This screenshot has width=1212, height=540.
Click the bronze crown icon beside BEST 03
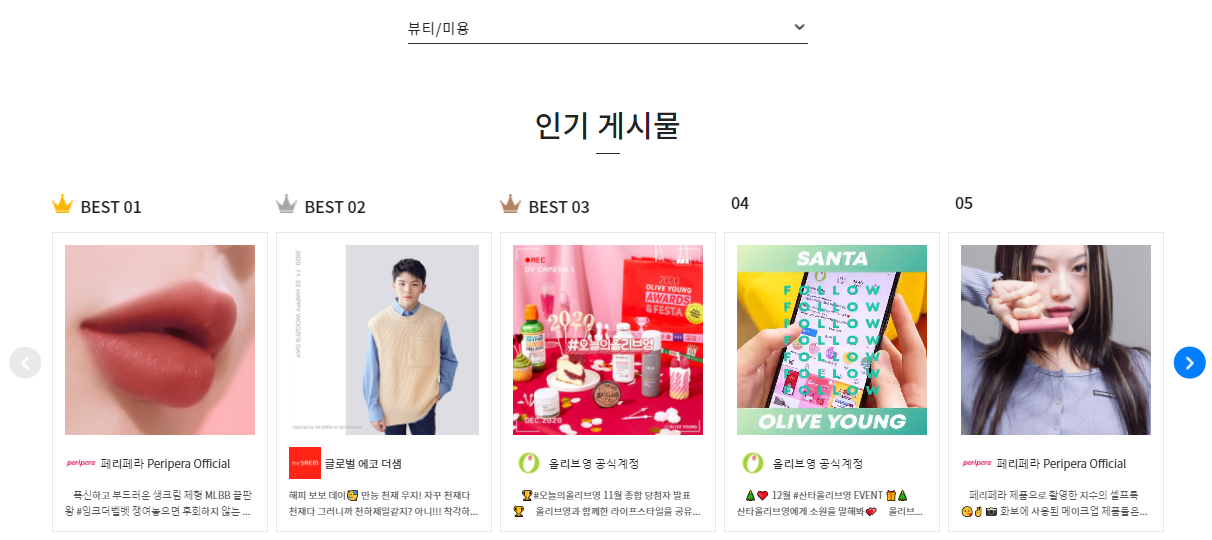coord(510,205)
